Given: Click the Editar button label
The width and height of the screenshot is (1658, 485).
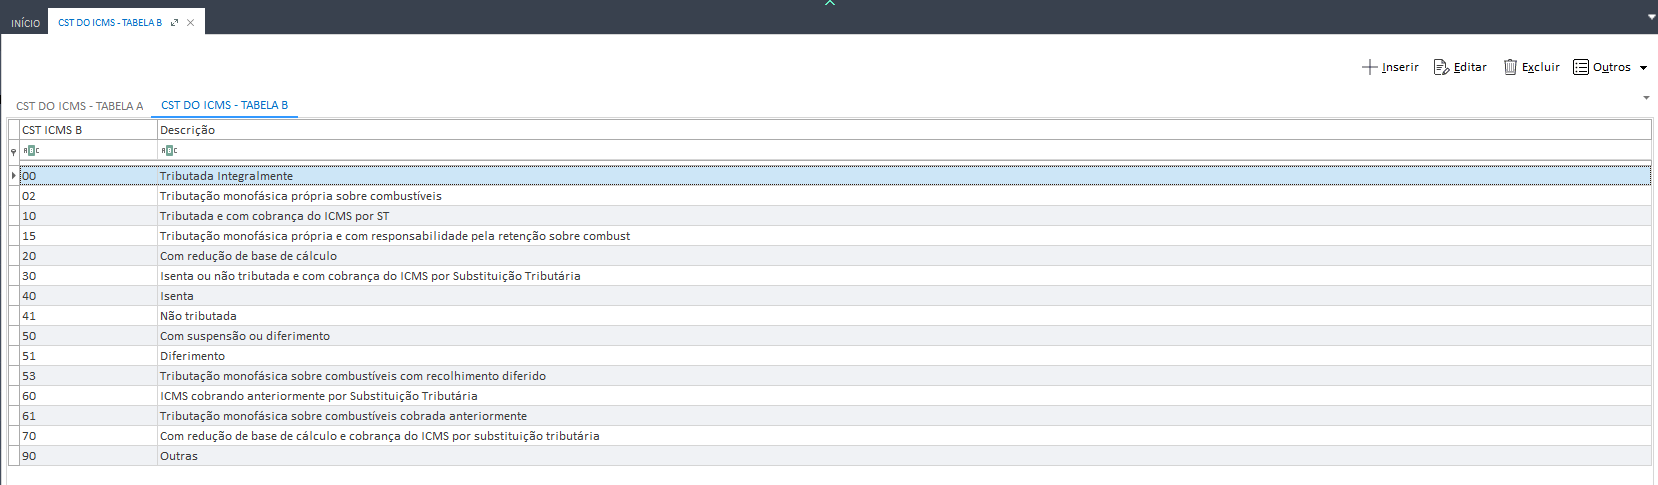Looking at the screenshot, I should tap(1470, 67).
